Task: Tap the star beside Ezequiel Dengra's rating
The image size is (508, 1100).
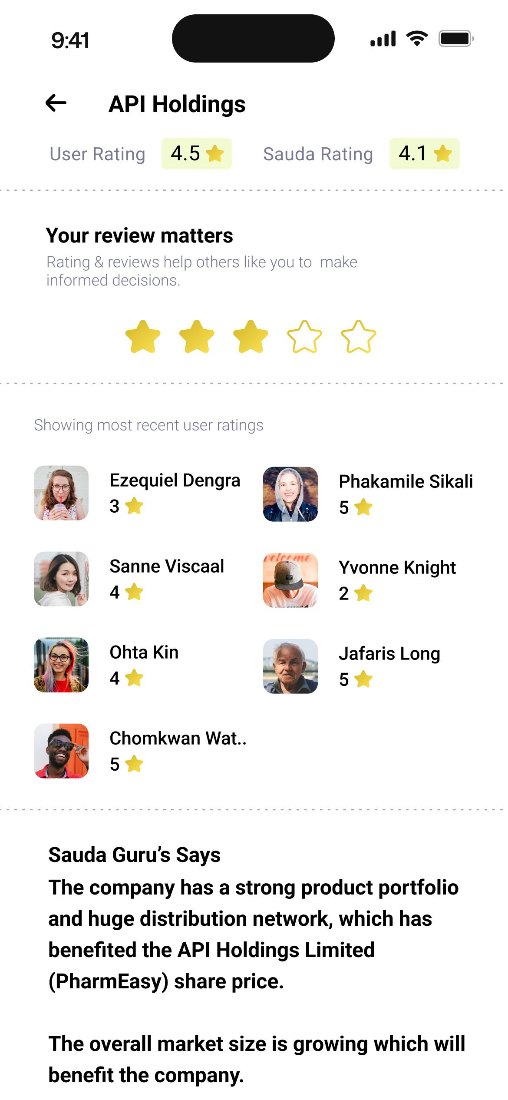Action: (133, 506)
